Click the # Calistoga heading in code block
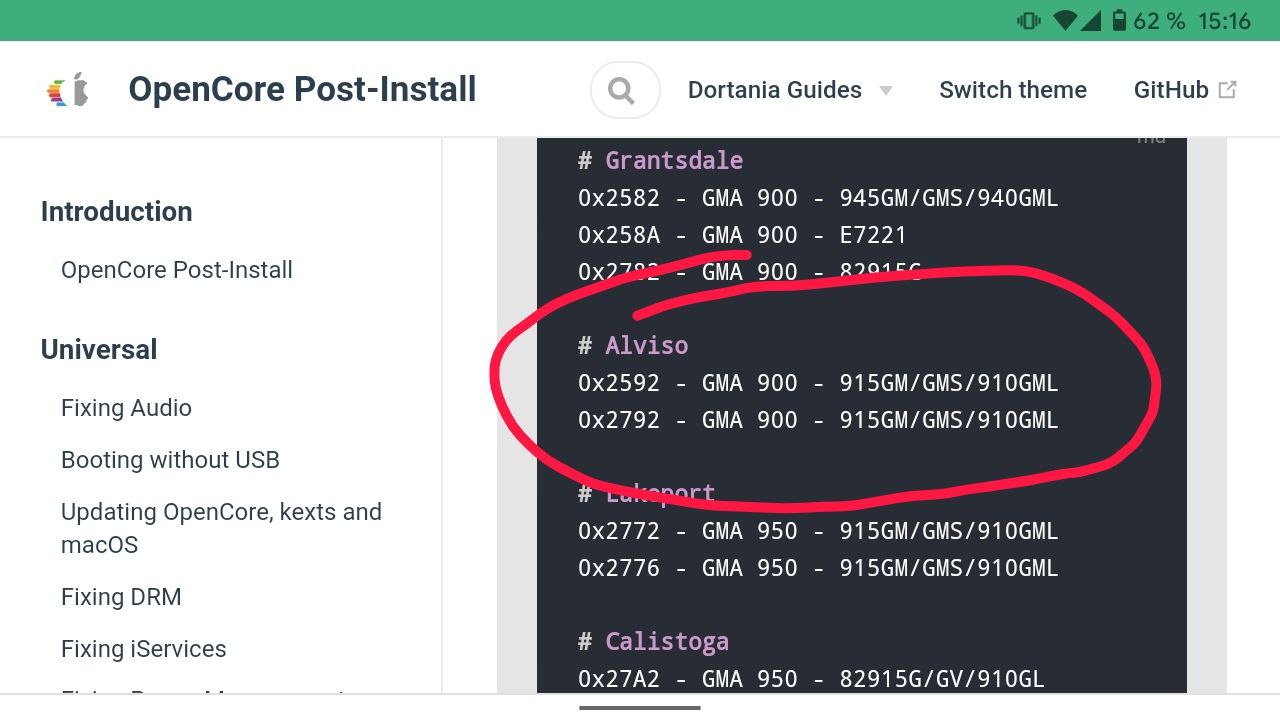 point(653,641)
